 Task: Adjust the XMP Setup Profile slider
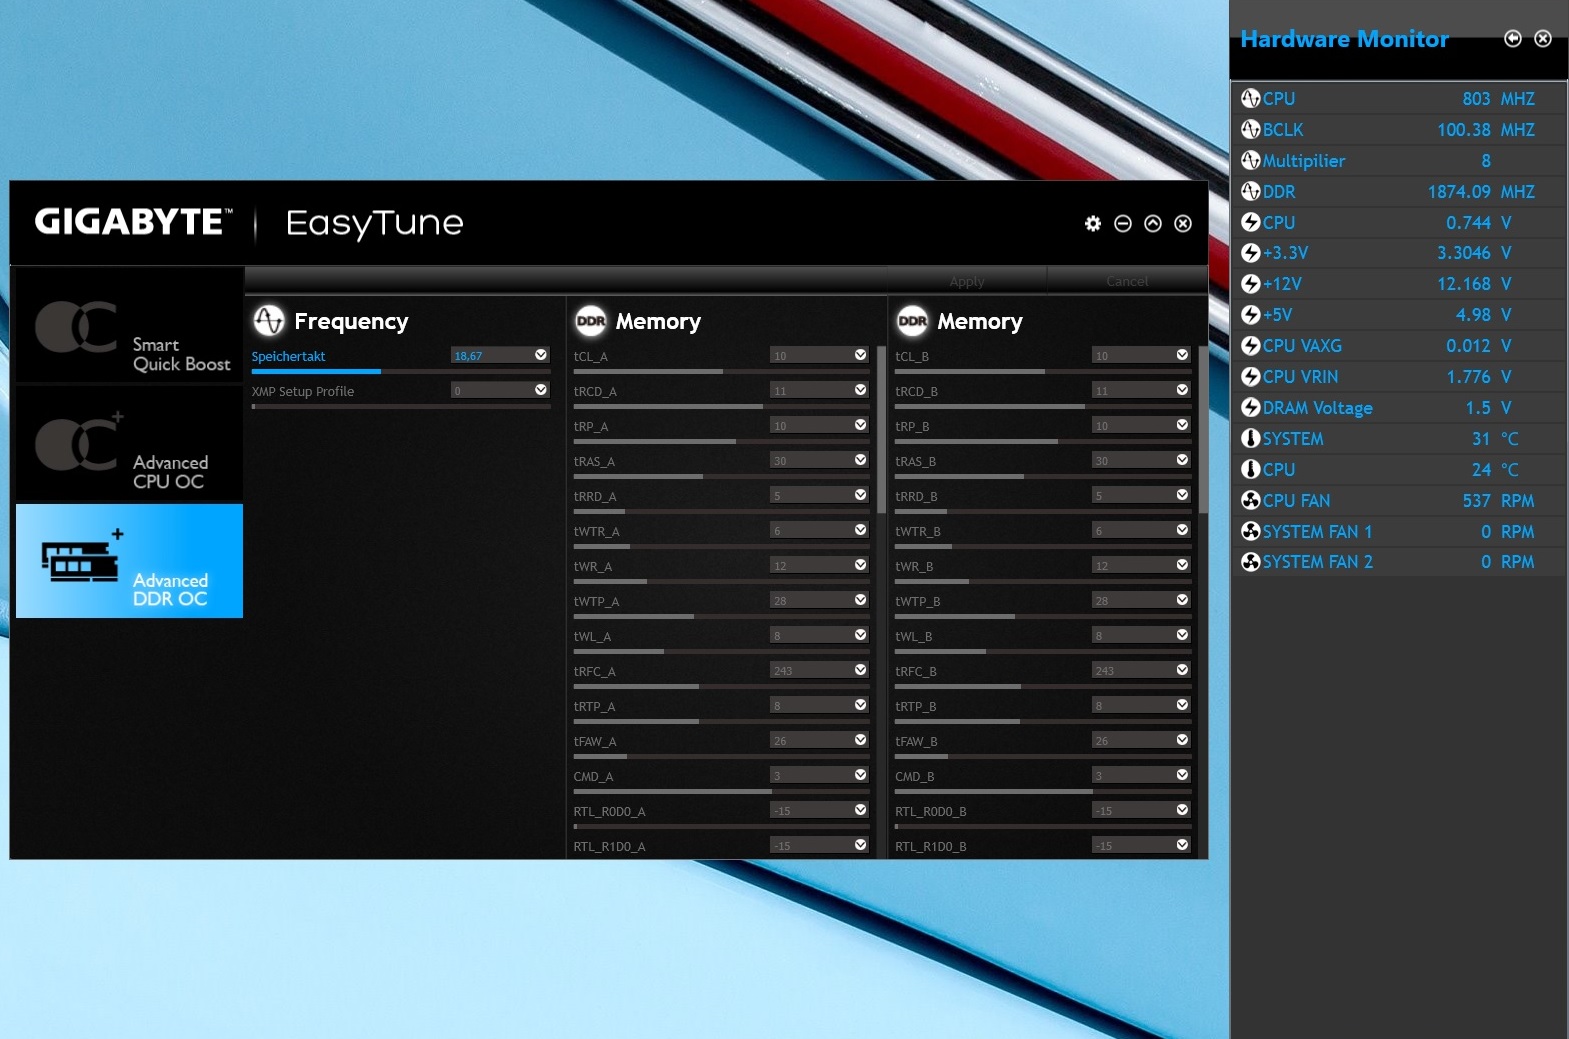[400, 406]
